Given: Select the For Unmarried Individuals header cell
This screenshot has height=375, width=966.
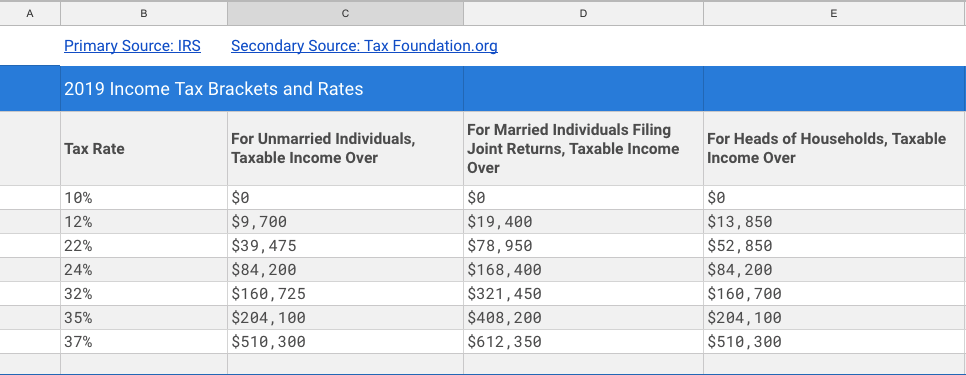Looking at the screenshot, I should 345,148.
